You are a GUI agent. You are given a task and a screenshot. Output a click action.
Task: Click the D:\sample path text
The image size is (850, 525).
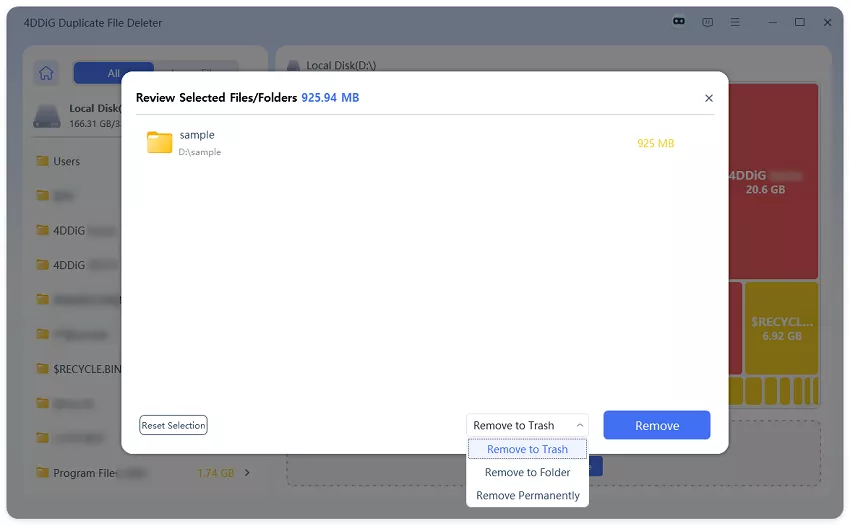pyautogui.click(x=199, y=152)
